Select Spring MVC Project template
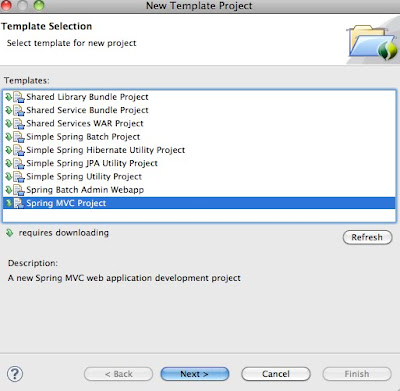 click(199, 203)
